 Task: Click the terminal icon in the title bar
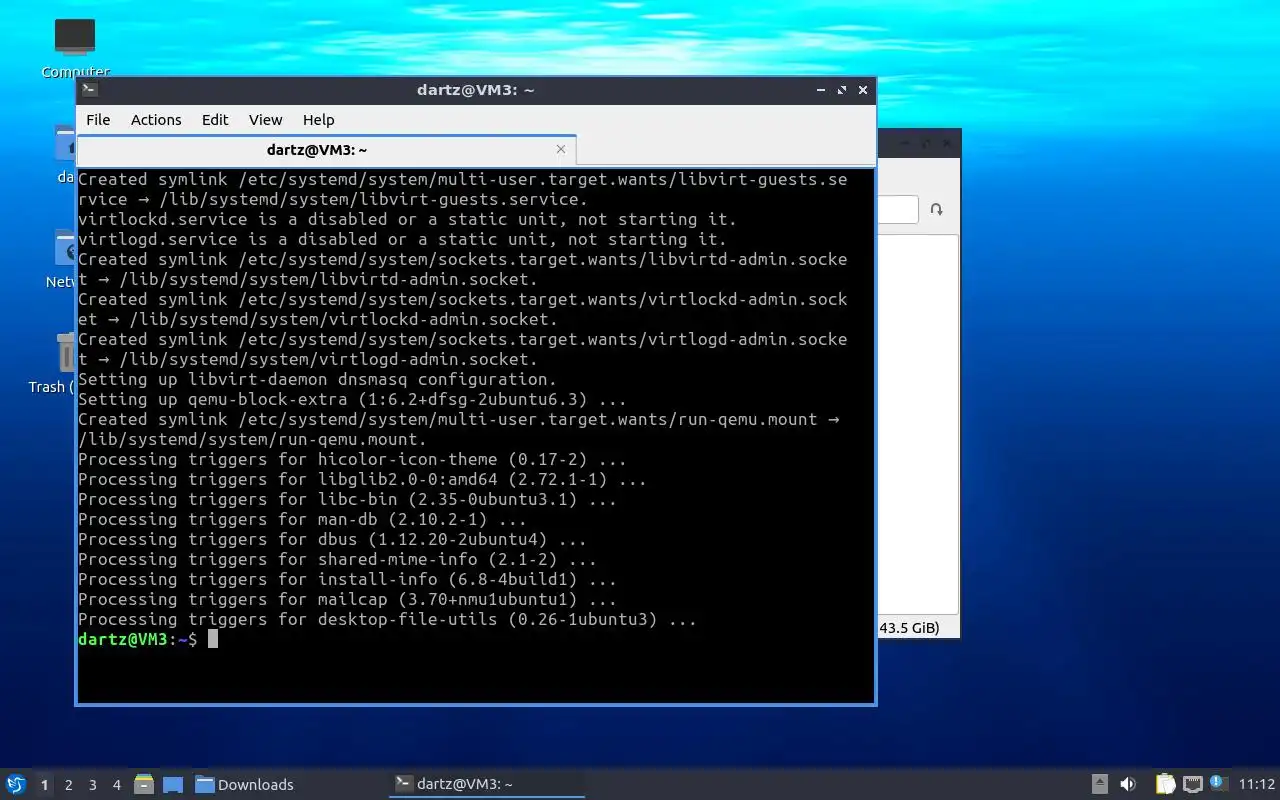pyautogui.click(x=89, y=89)
